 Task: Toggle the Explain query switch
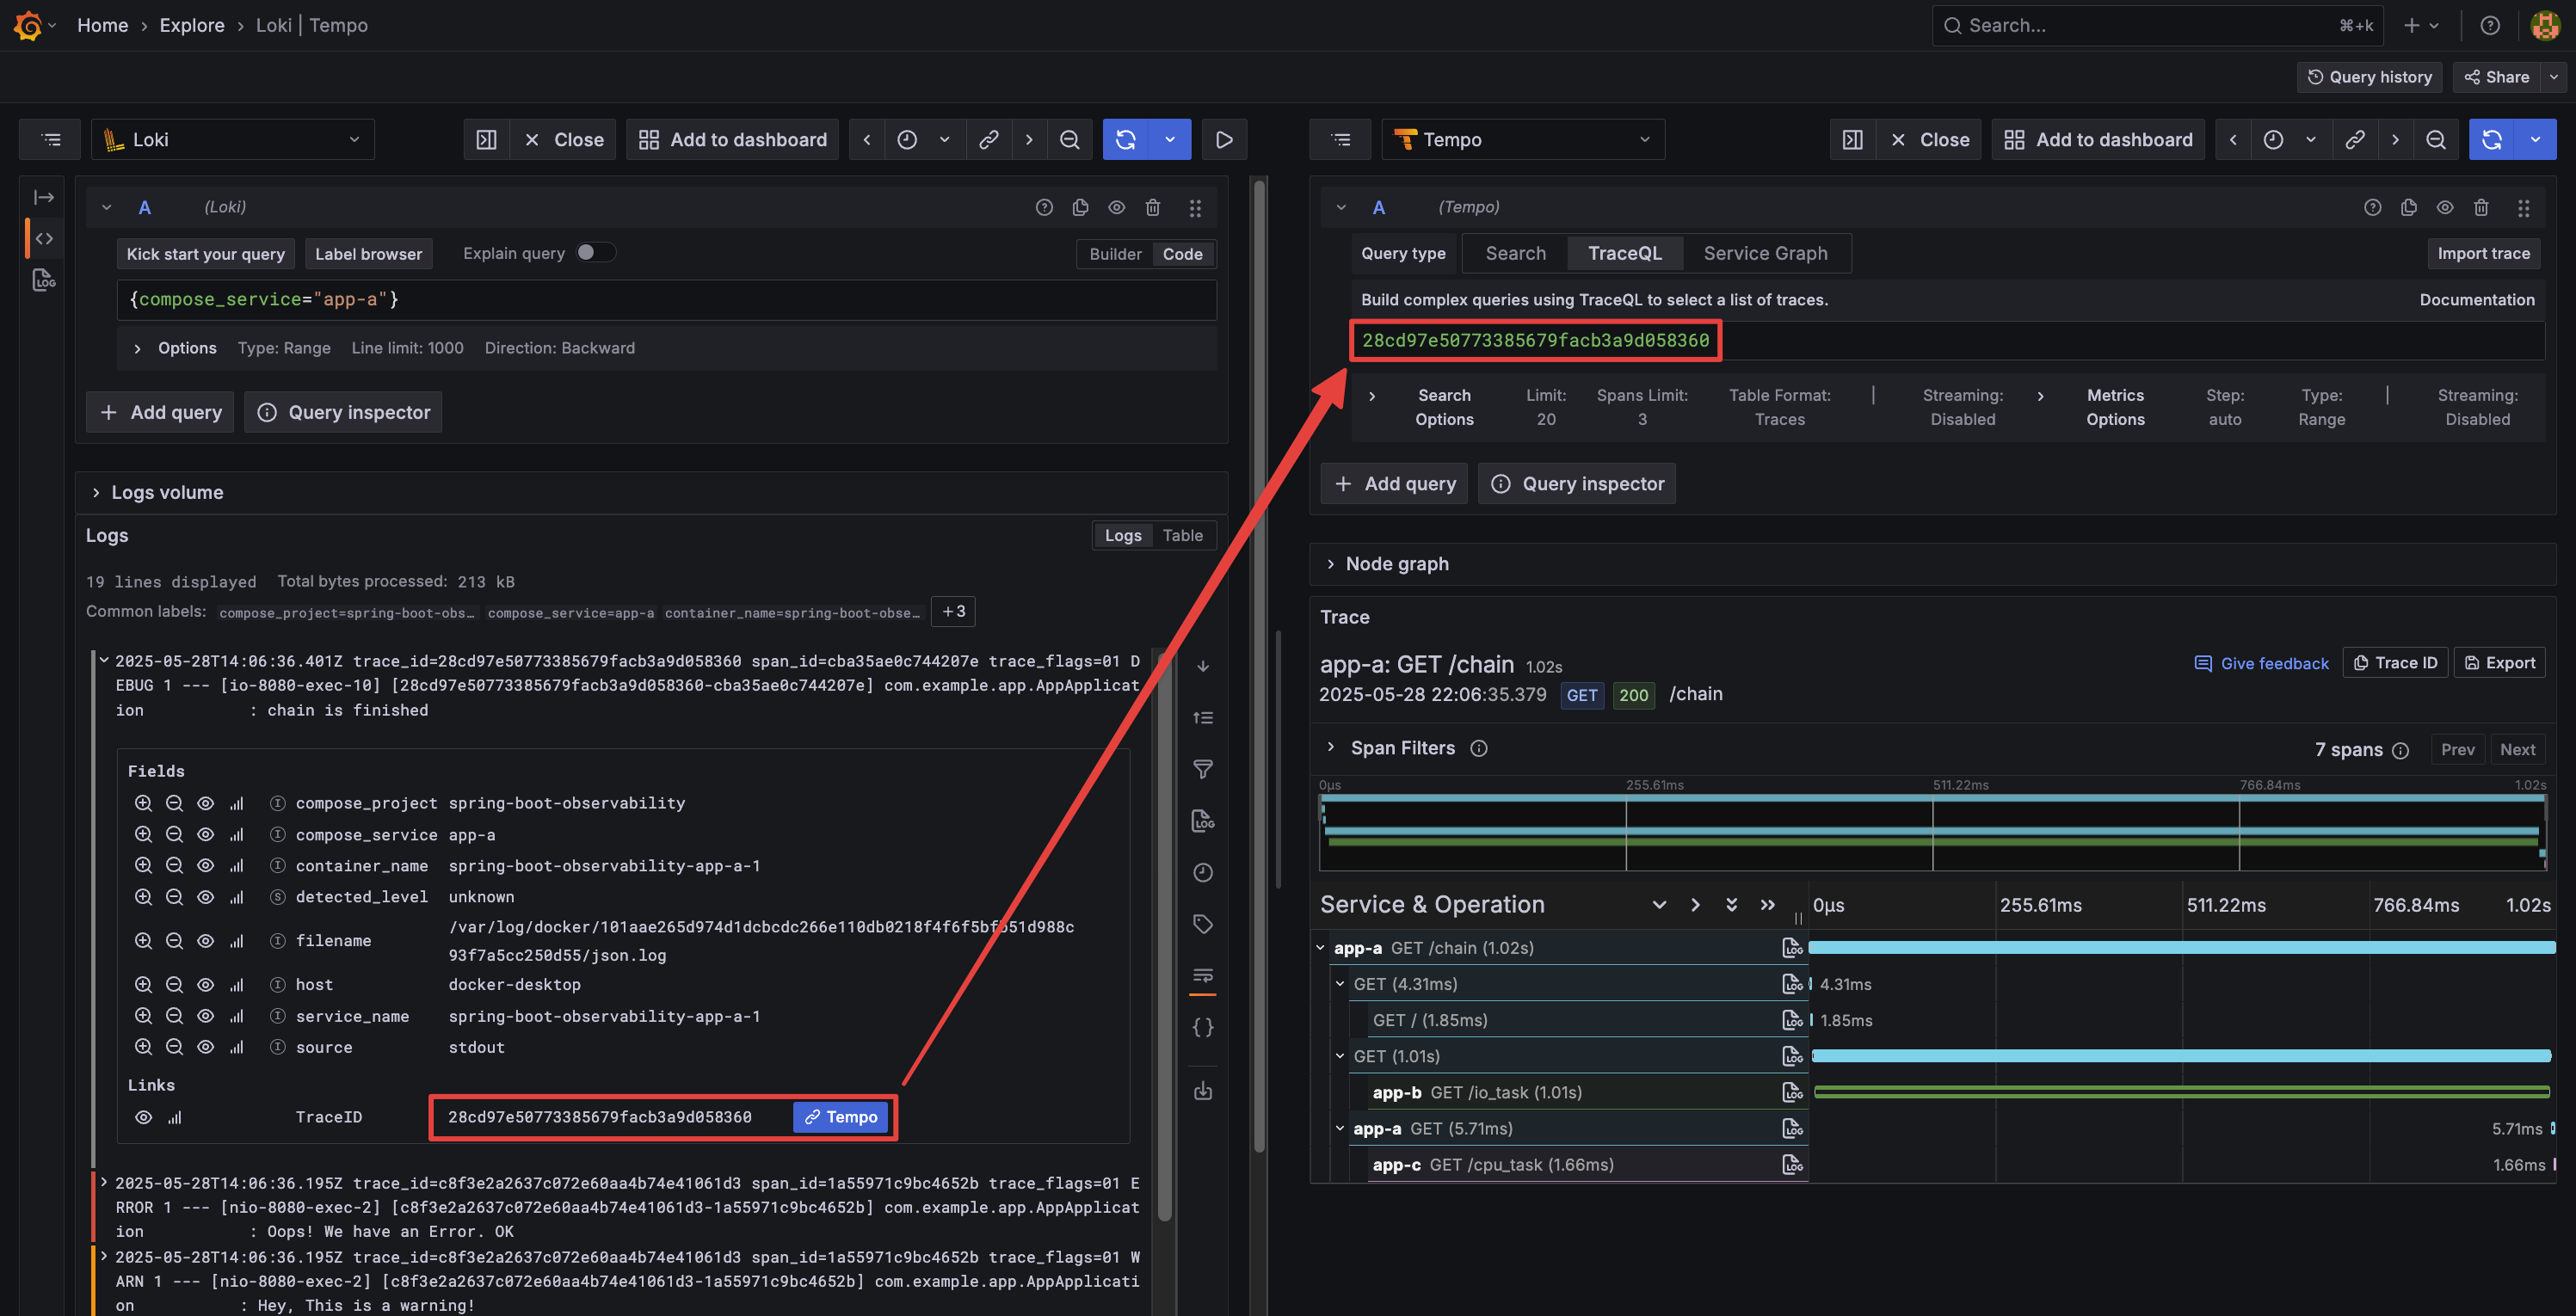coord(595,253)
